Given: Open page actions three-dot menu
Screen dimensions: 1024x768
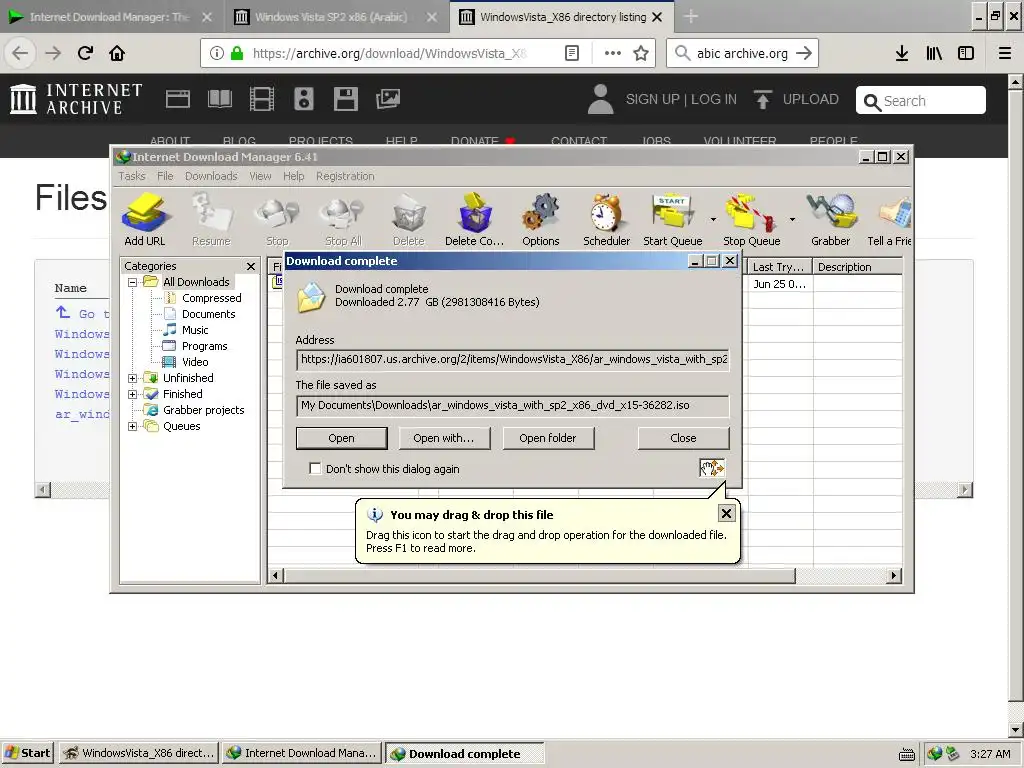Looking at the screenshot, I should [x=613, y=54].
